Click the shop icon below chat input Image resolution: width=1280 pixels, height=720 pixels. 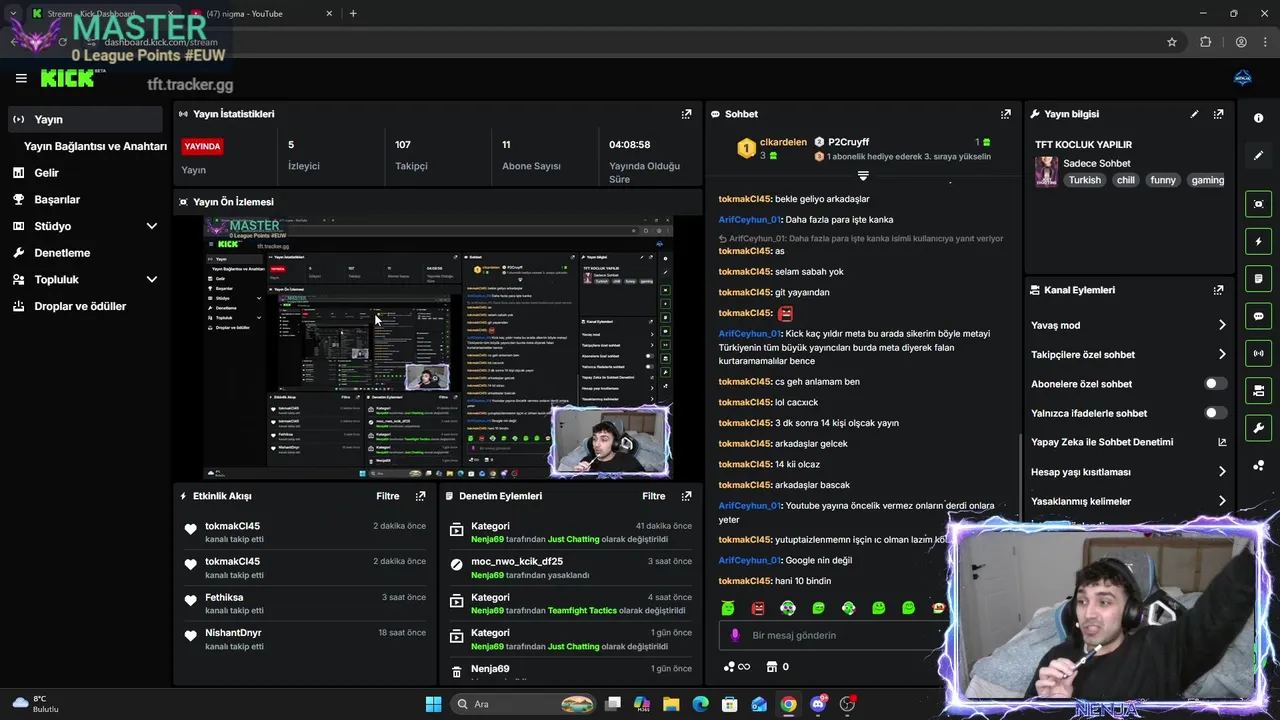(x=771, y=667)
